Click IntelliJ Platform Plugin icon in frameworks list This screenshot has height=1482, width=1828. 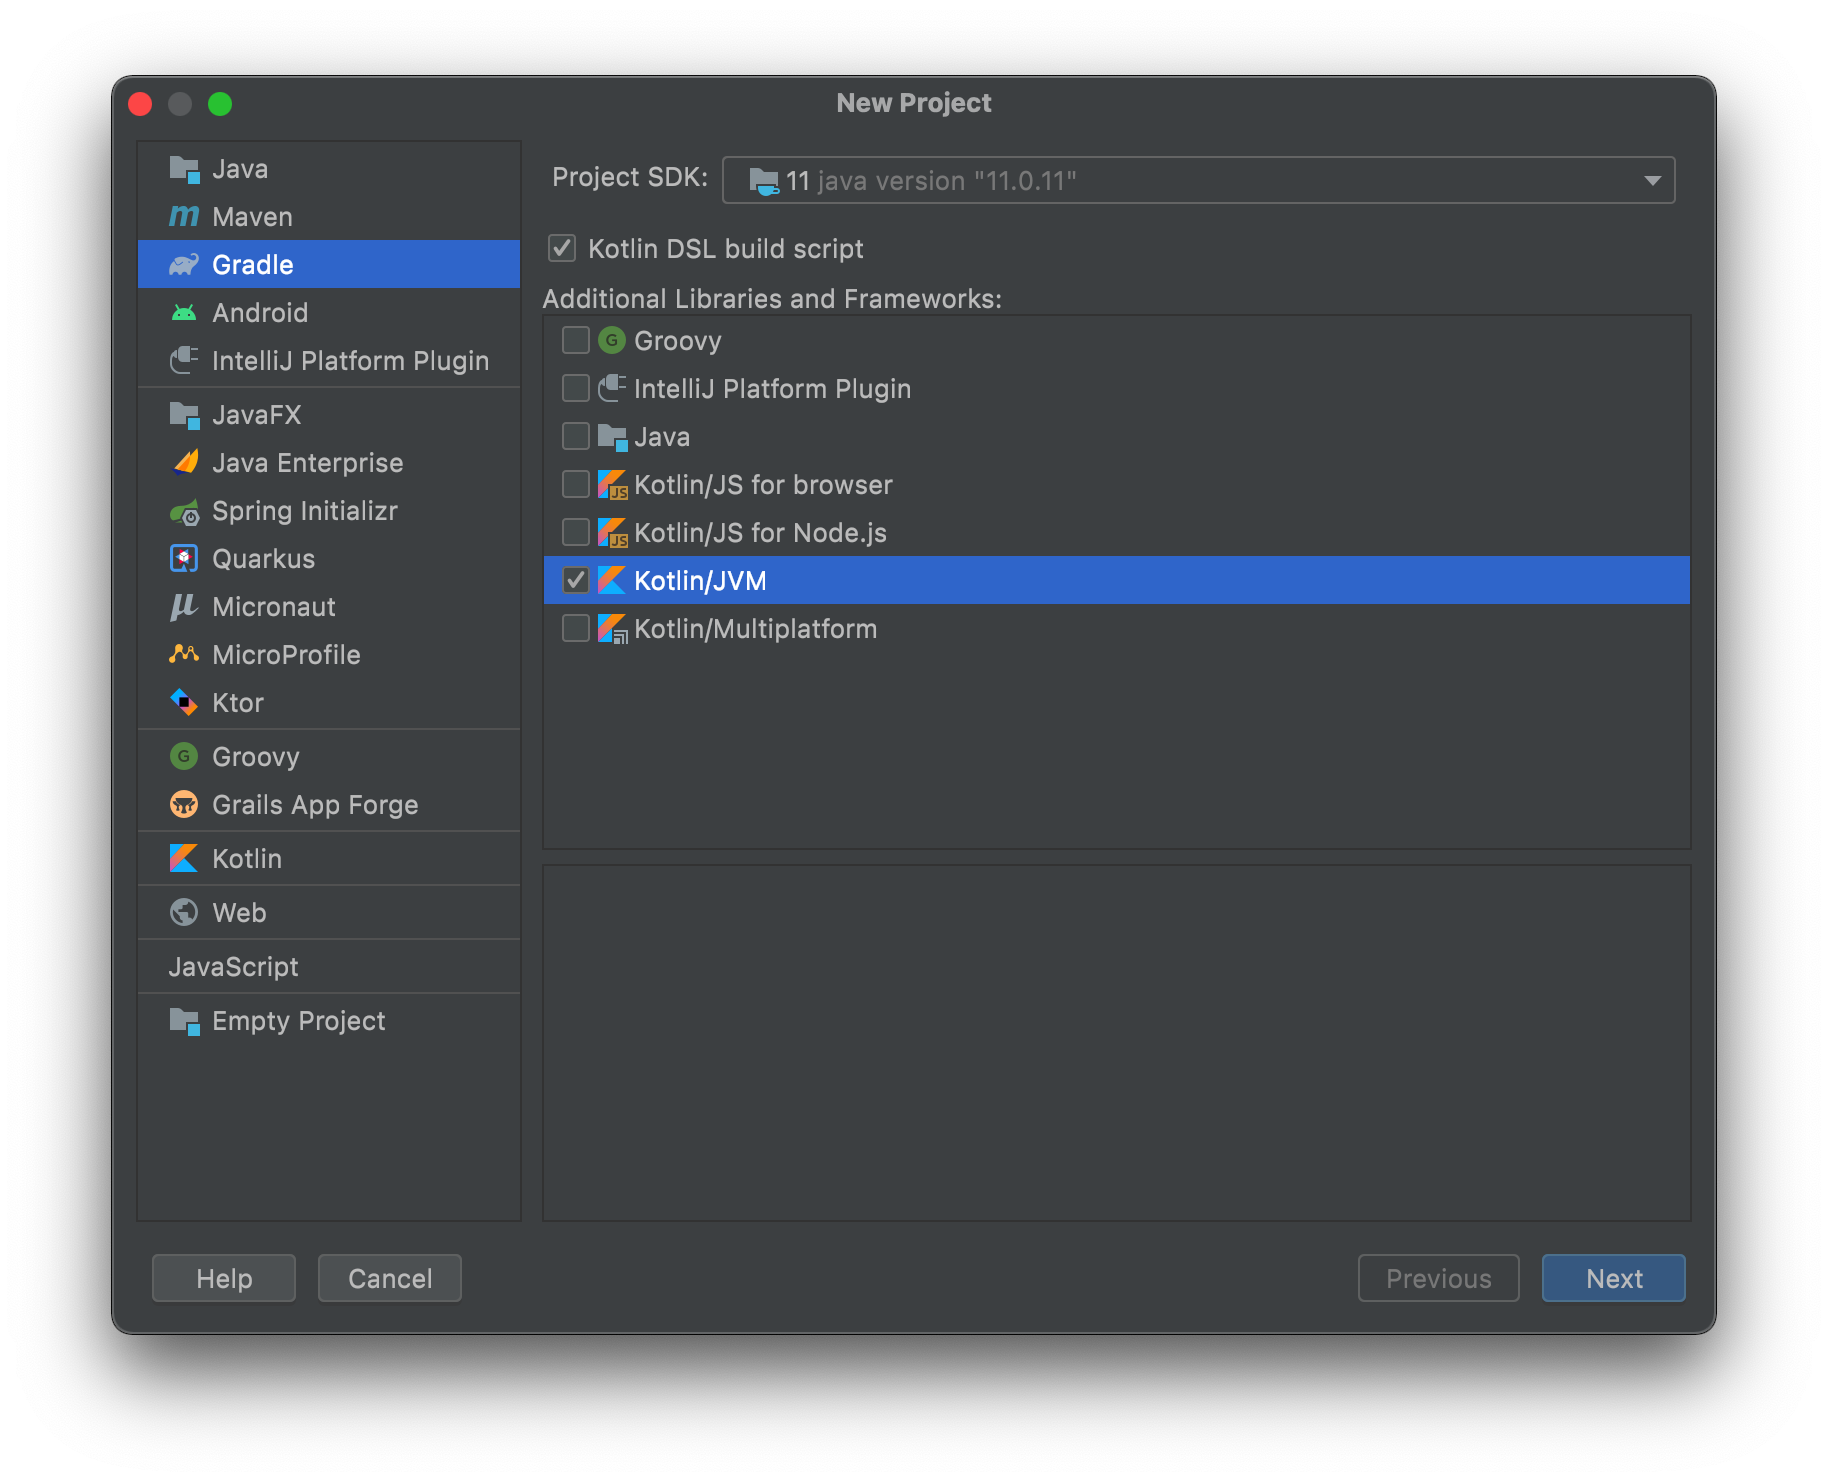point(612,388)
